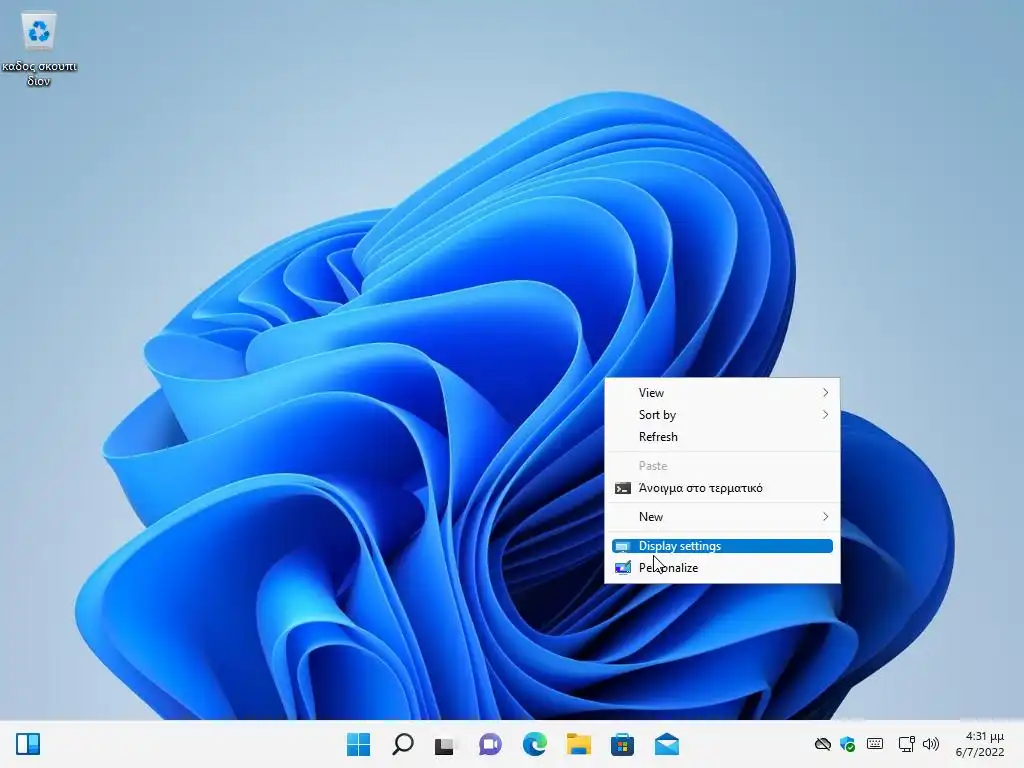Launch Teams Chat from taskbar

click(490, 744)
